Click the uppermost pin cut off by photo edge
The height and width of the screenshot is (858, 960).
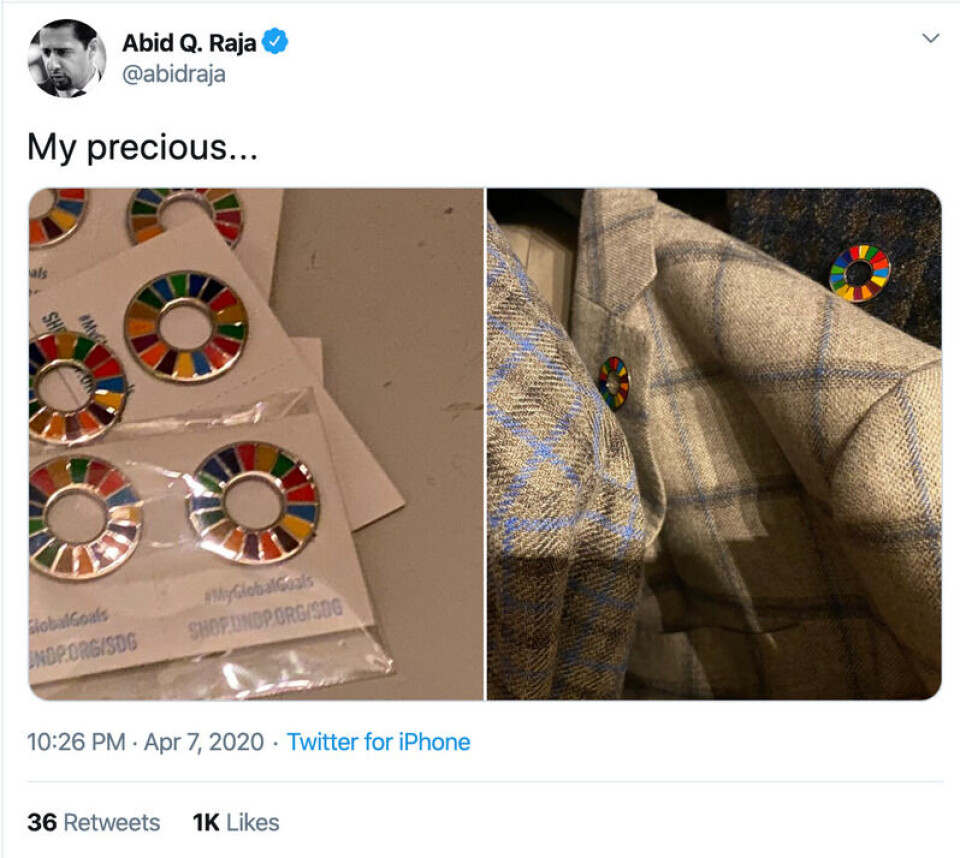point(185,212)
